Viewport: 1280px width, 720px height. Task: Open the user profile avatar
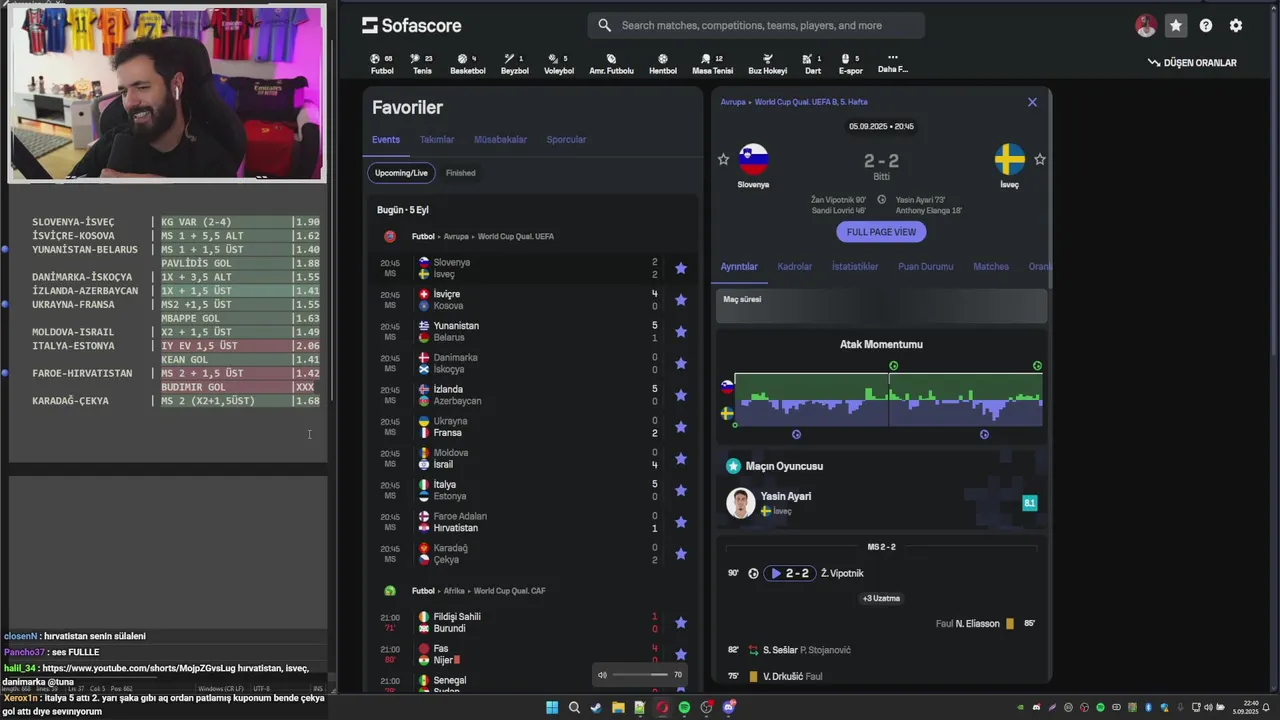coord(1146,26)
